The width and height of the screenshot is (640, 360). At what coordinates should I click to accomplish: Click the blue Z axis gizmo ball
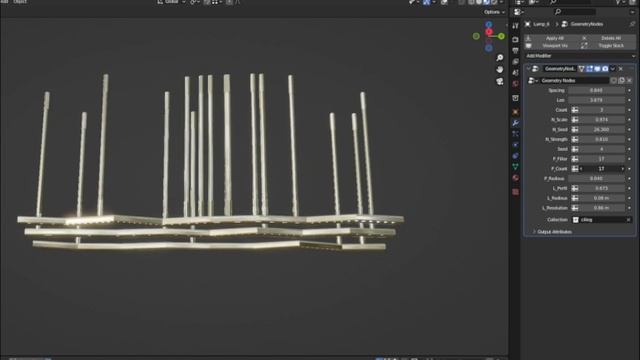click(x=489, y=25)
